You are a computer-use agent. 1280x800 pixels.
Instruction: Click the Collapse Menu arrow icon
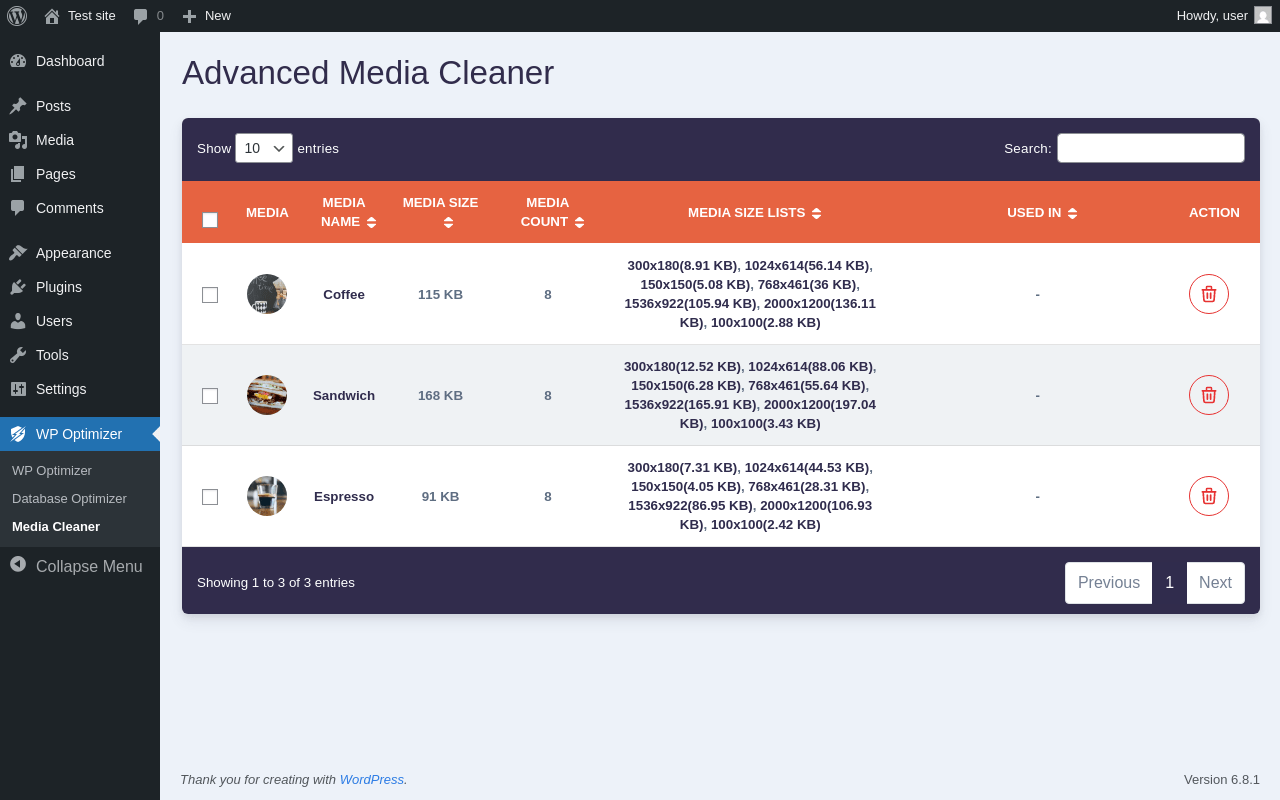coord(18,564)
